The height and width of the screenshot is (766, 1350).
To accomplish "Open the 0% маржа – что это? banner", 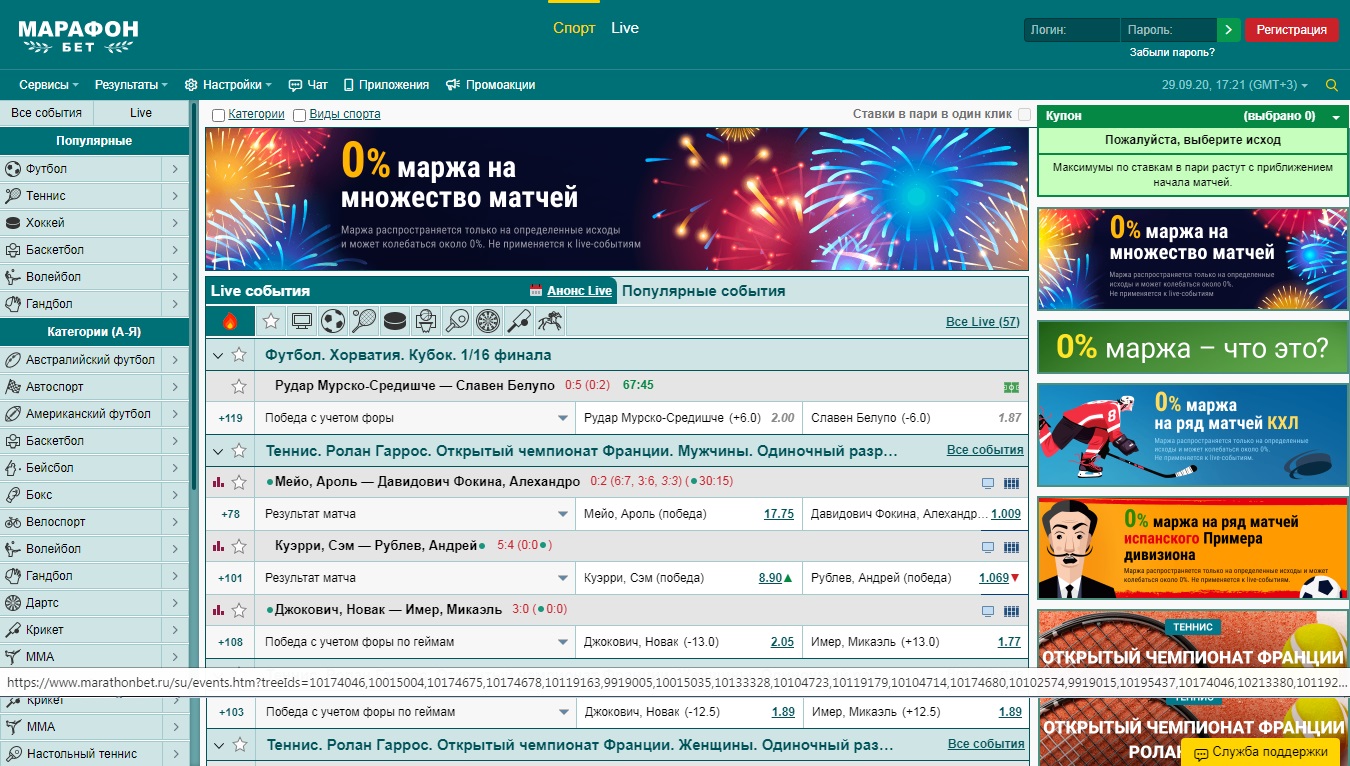I will [1192, 347].
